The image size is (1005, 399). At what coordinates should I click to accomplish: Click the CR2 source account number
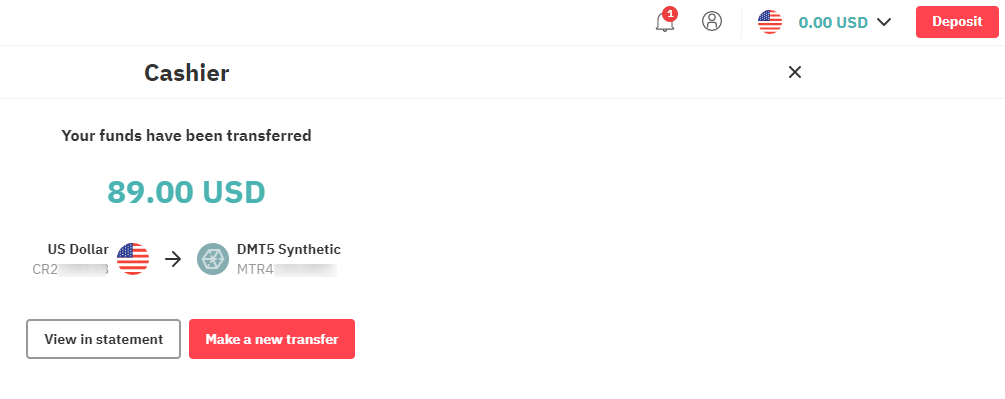[x=71, y=269]
